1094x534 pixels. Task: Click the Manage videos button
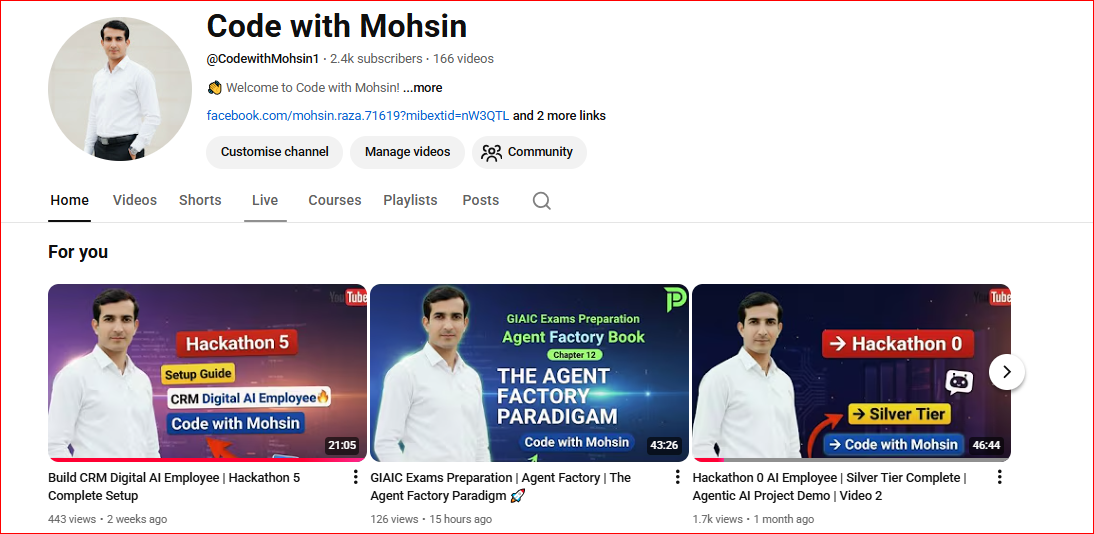tap(407, 152)
